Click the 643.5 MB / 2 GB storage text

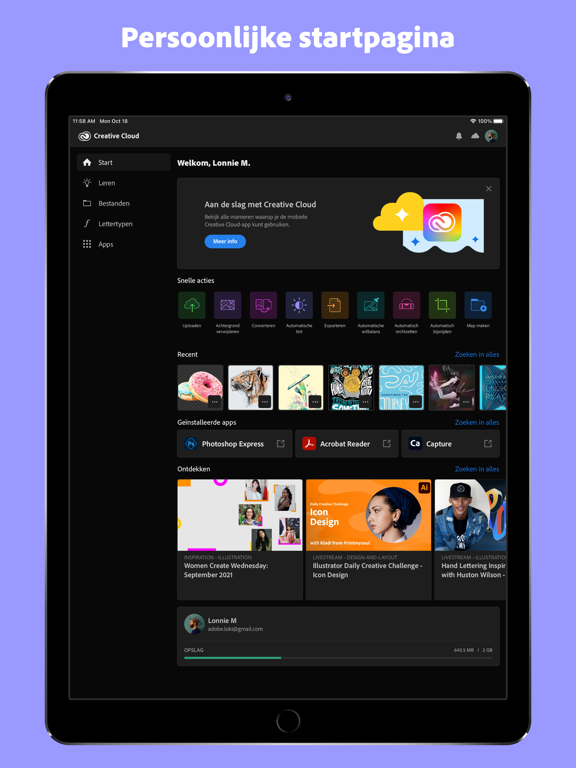(x=473, y=650)
